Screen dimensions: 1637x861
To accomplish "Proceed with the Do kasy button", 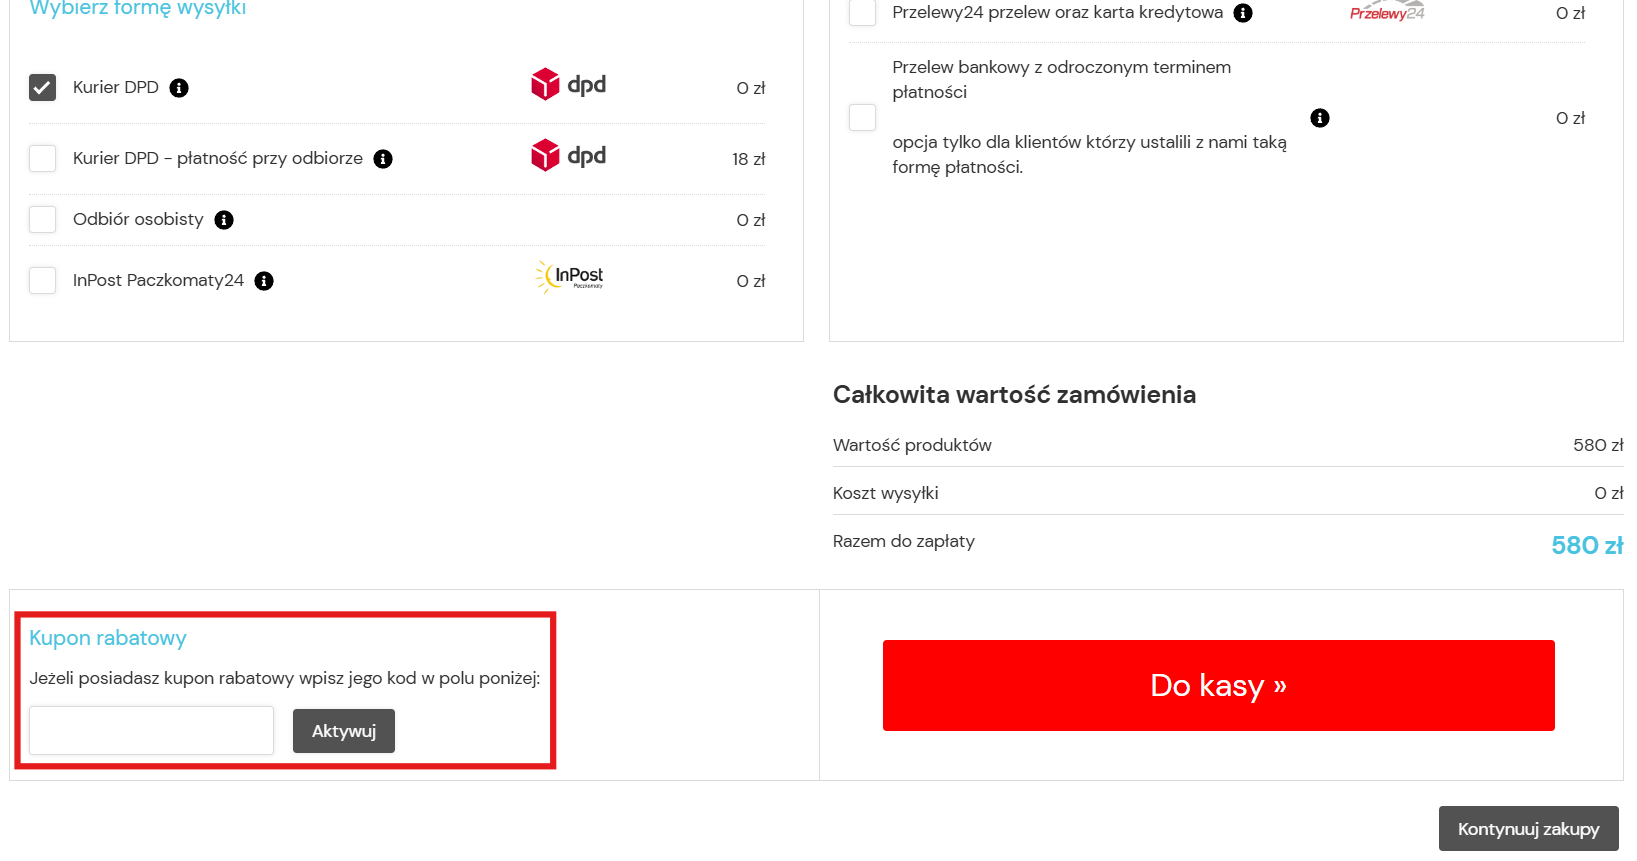I will [x=1218, y=686].
